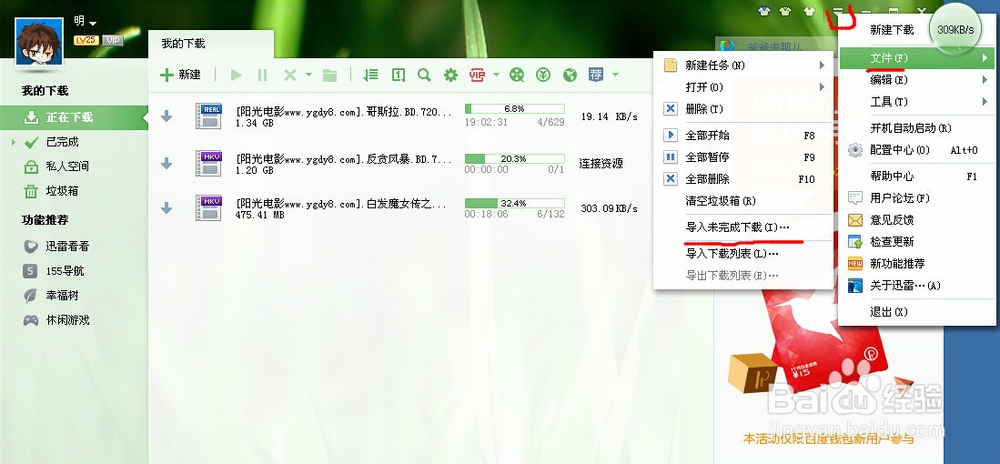This screenshot has height=464, width=1000.
Task: Click the main menu icon in title bar
Action: coord(838,11)
